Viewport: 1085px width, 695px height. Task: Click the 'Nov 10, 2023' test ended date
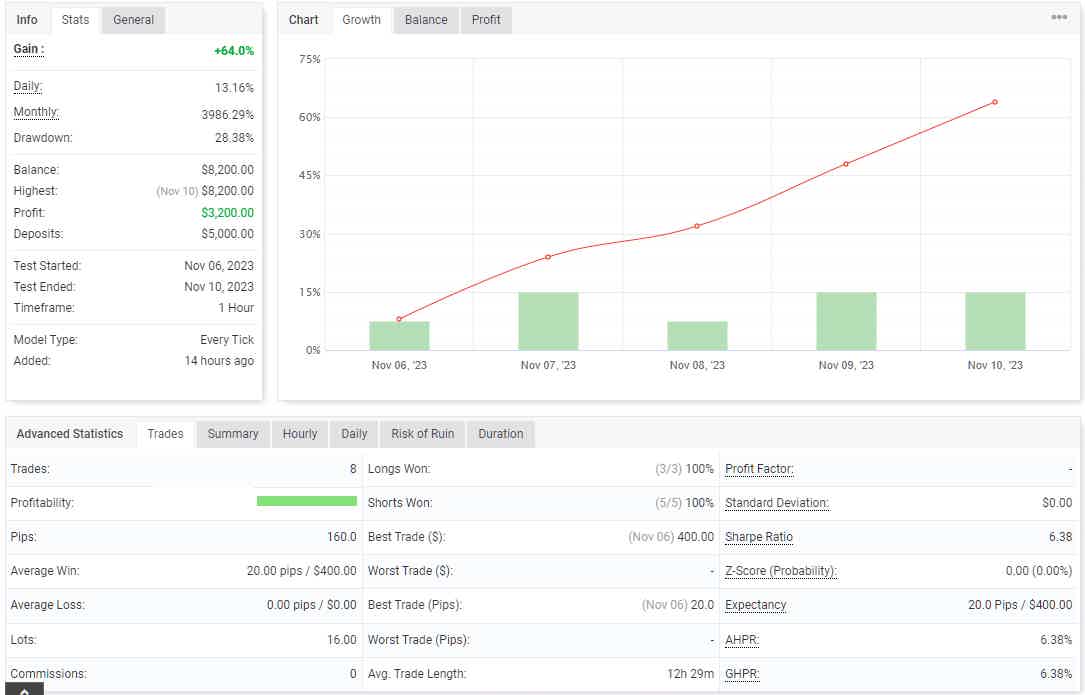click(219, 287)
